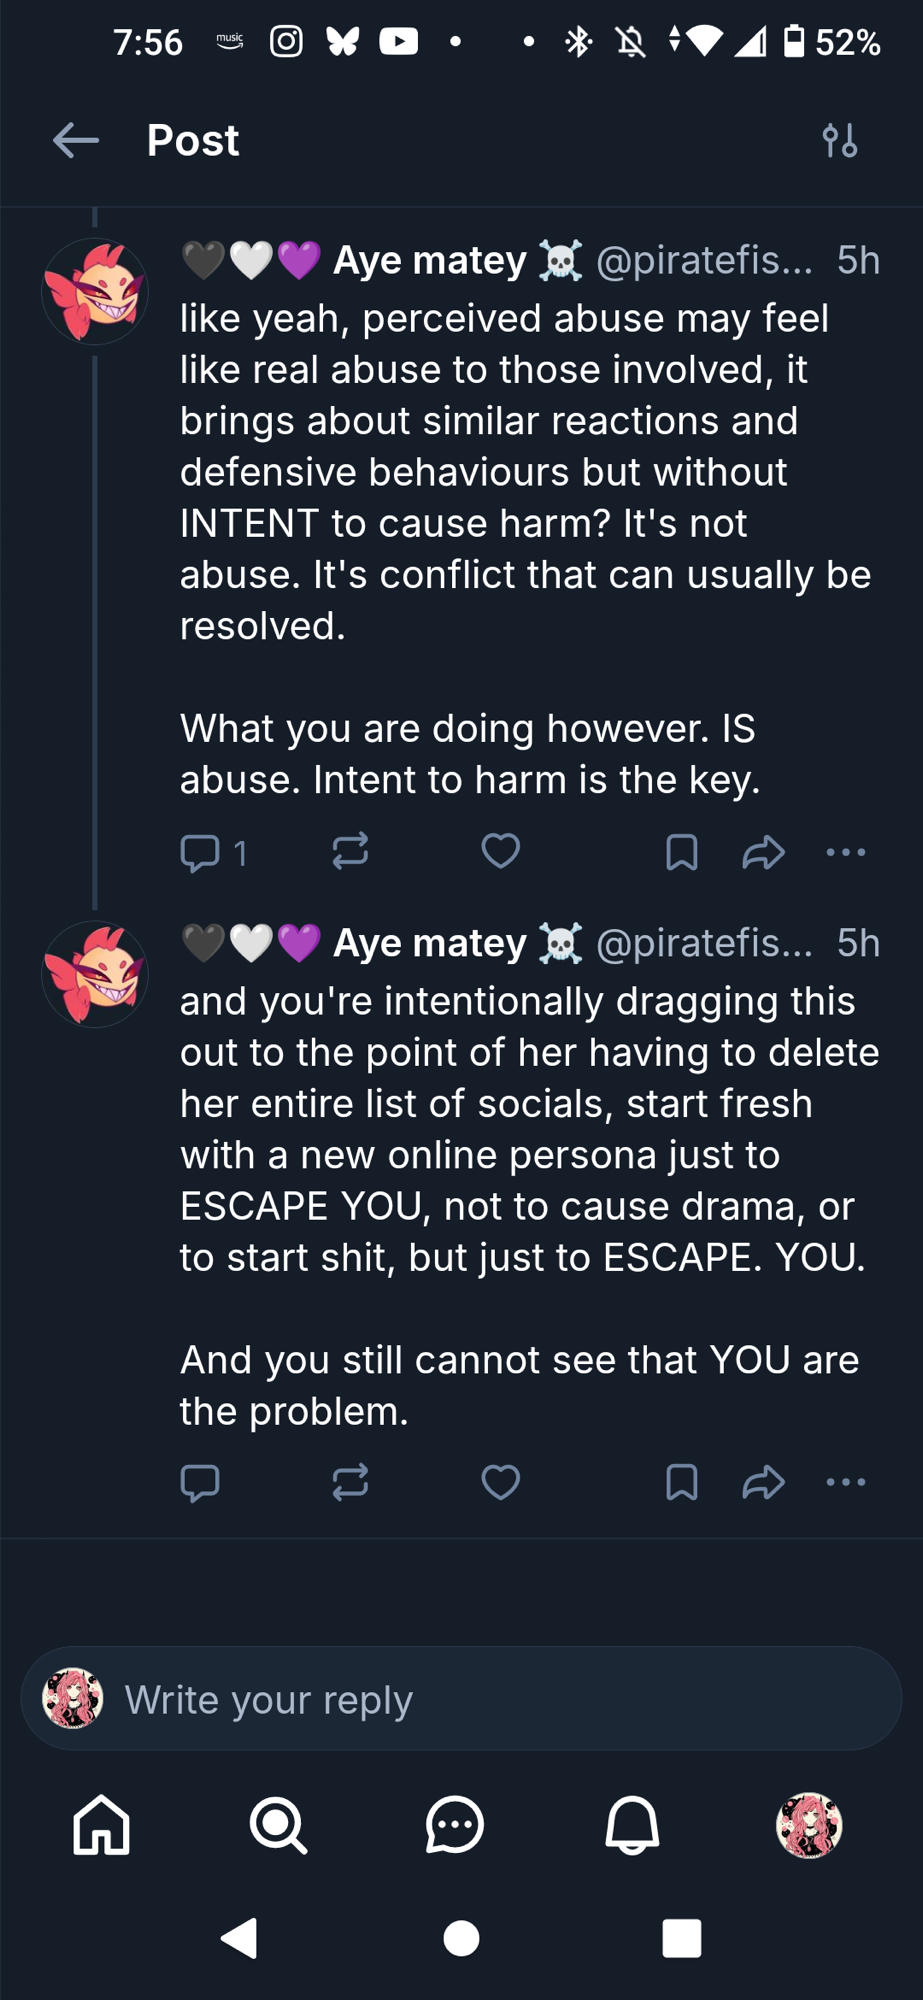Bookmark the first Aye matey post
Image resolution: width=923 pixels, height=2000 pixels.
[681, 853]
